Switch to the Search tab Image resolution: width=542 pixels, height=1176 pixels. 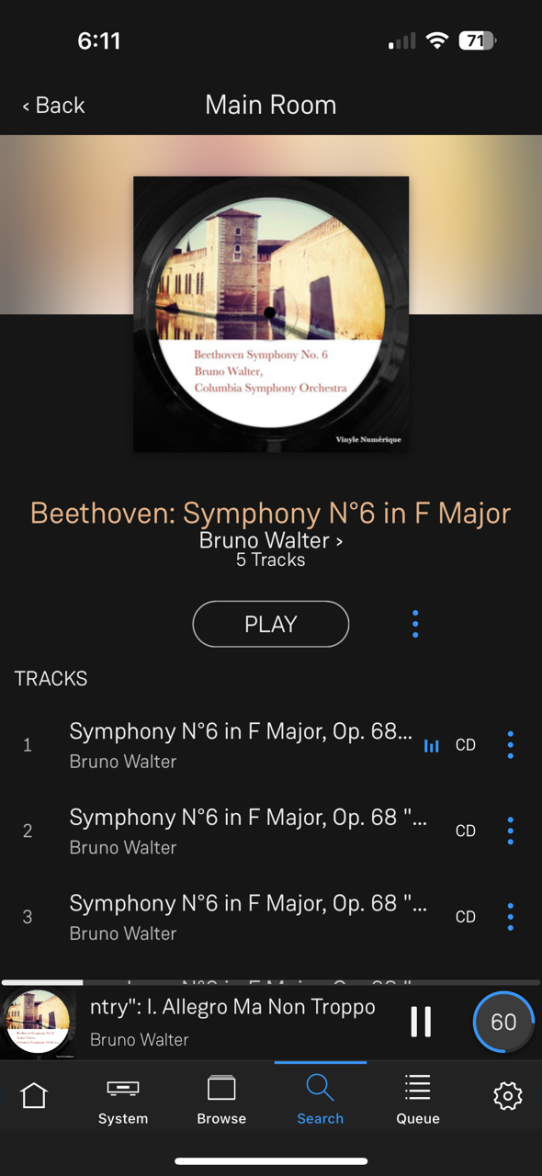pos(320,1100)
